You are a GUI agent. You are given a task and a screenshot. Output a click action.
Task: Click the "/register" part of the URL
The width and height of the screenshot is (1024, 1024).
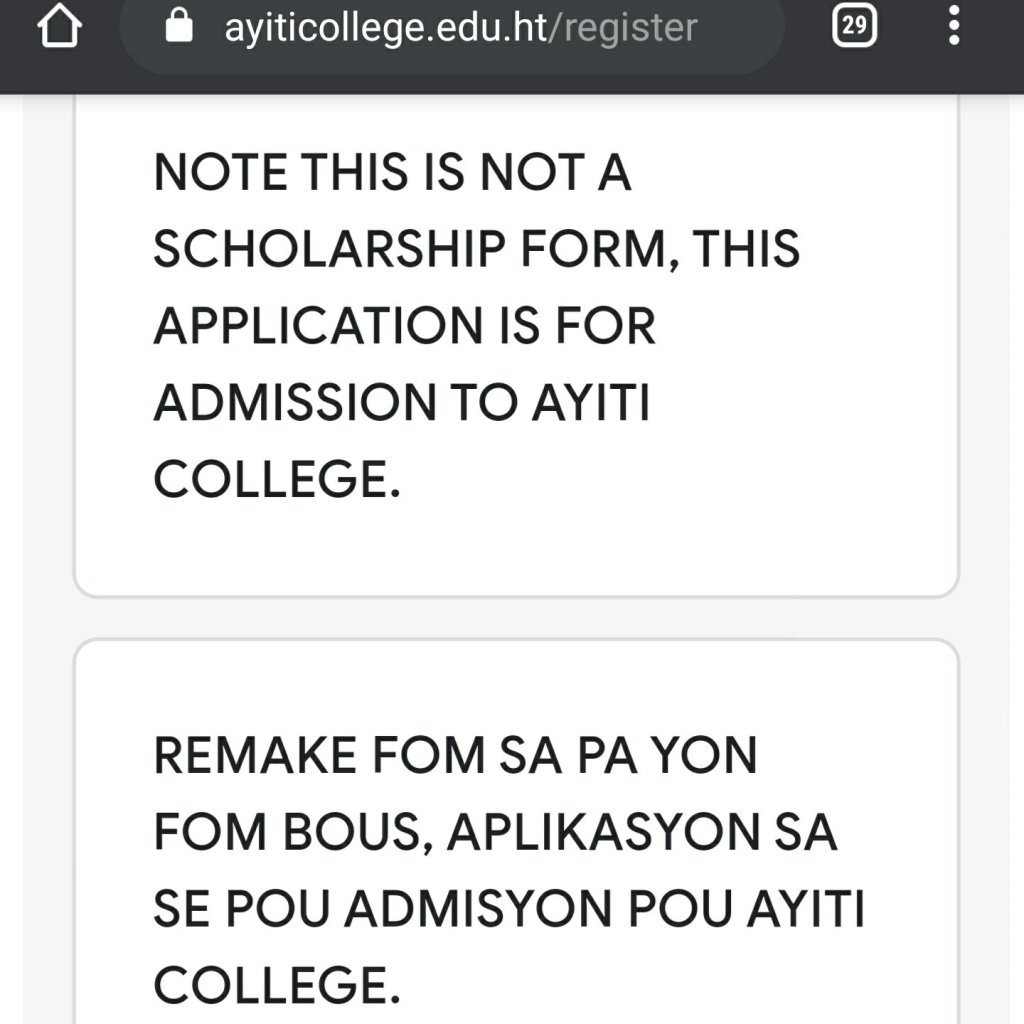tap(629, 28)
